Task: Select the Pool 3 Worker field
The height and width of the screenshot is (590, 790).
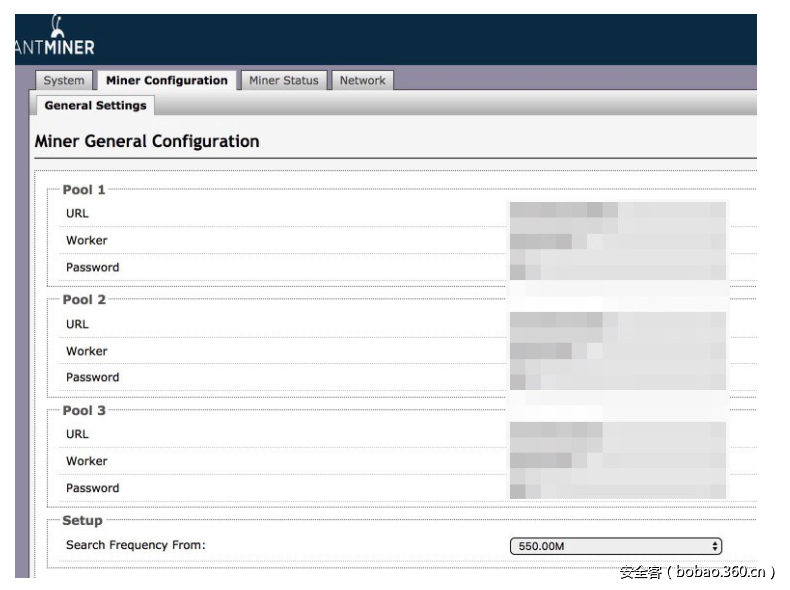Action: 617,461
